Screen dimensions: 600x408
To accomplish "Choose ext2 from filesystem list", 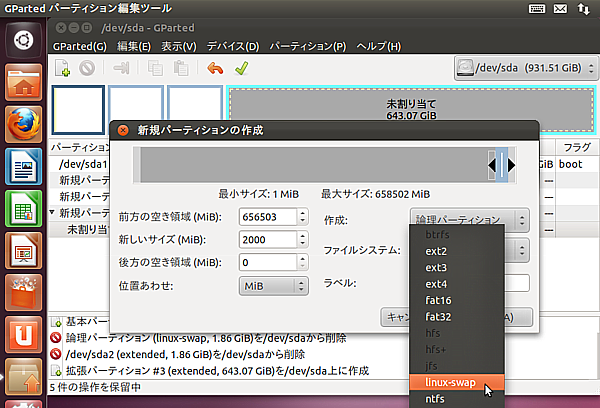I will click(457, 251).
